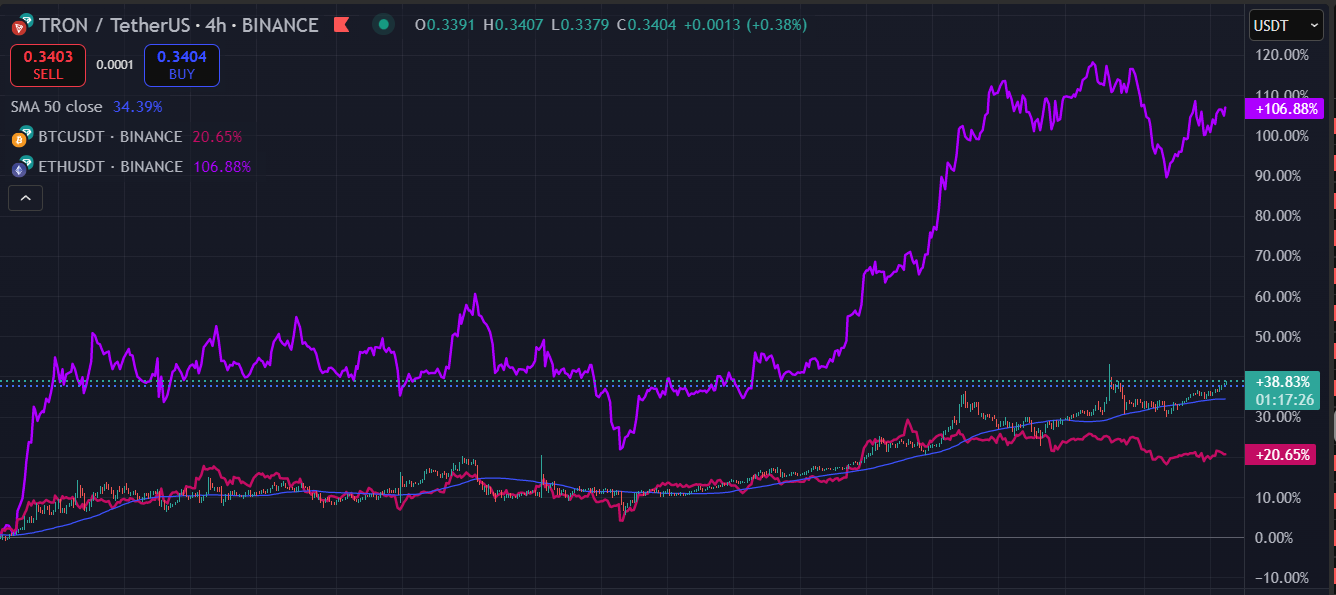The image size is (1336, 595).
Task: Click the L0.3379 low value
Action: pos(578,24)
